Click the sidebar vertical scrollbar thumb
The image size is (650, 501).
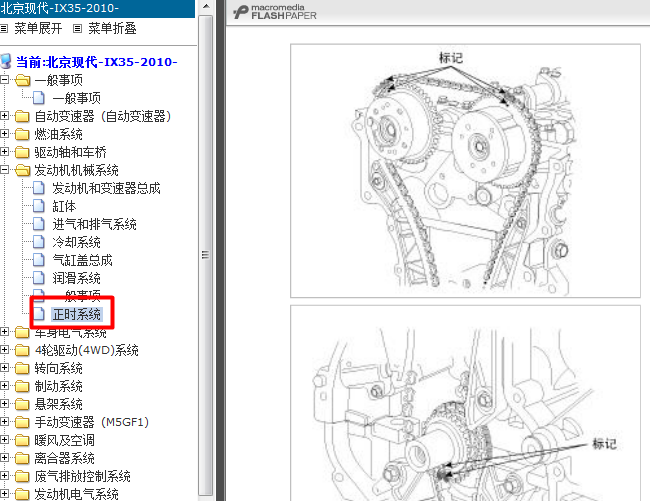(206, 255)
